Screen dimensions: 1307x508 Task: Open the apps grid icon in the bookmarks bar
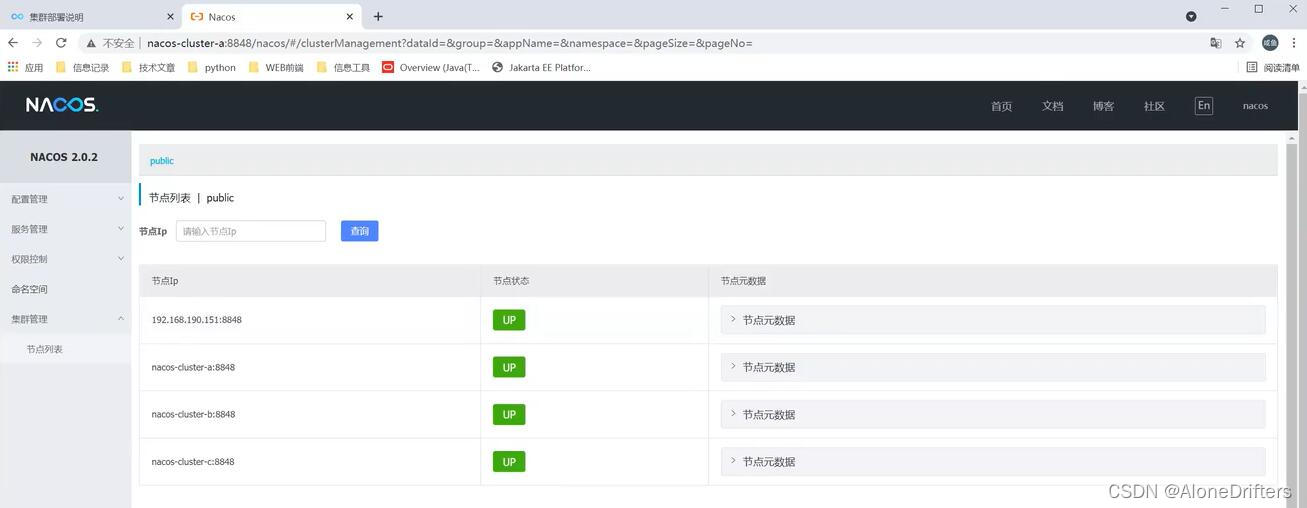click(x=13, y=67)
